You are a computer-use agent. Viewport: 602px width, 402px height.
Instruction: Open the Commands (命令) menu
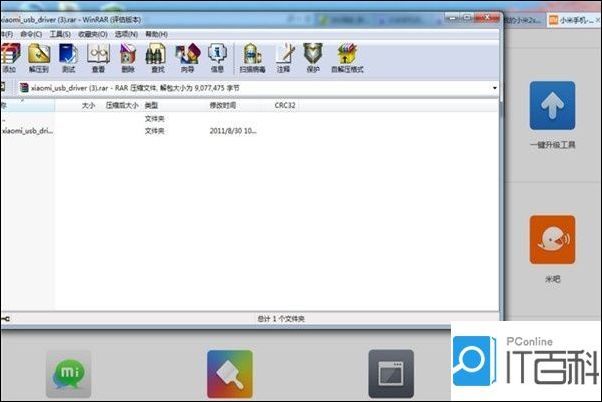click(31, 34)
